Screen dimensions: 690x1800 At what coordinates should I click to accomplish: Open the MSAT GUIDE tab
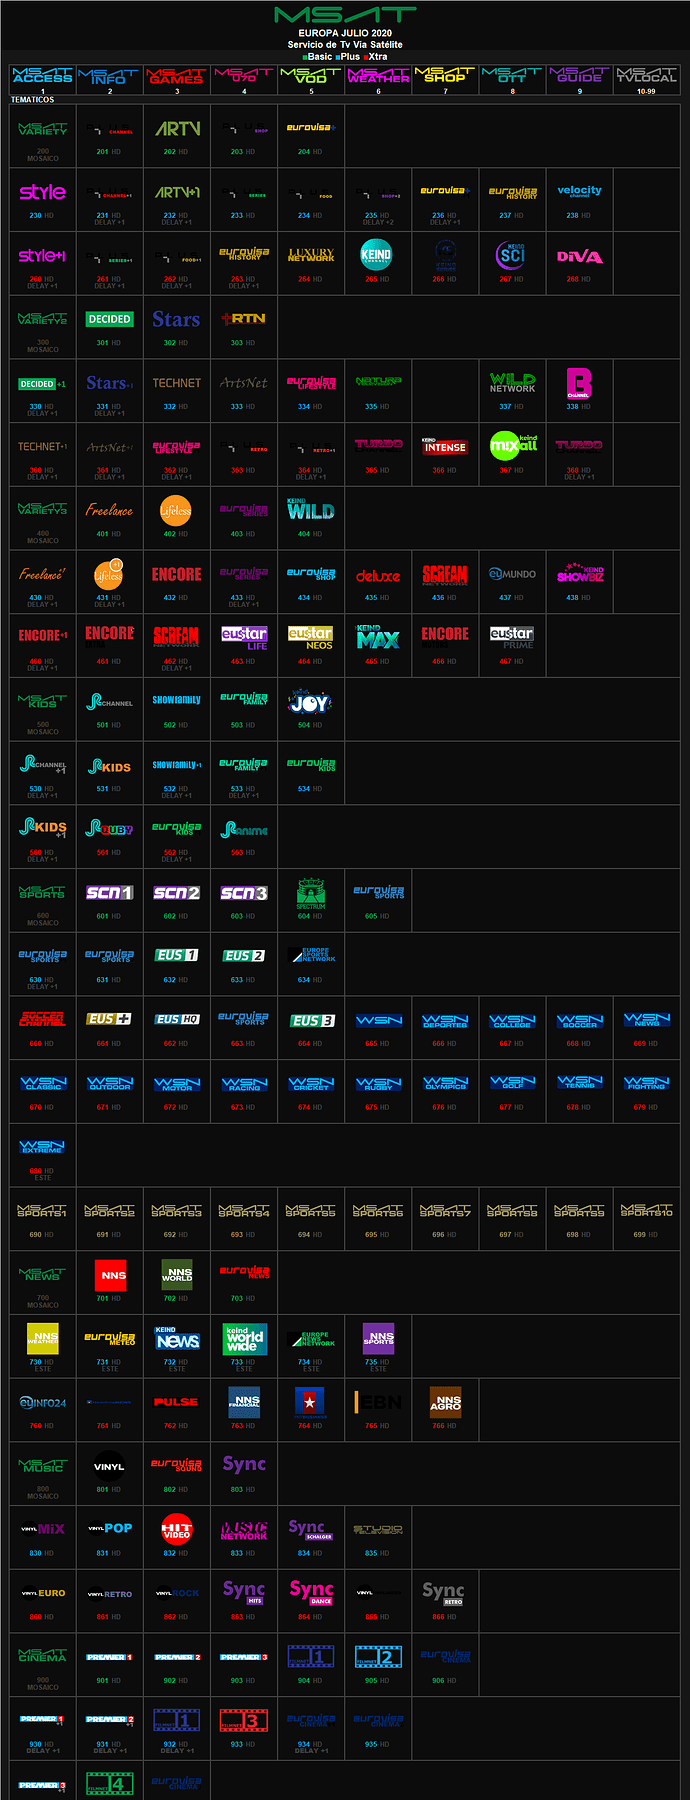pos(579,75)
